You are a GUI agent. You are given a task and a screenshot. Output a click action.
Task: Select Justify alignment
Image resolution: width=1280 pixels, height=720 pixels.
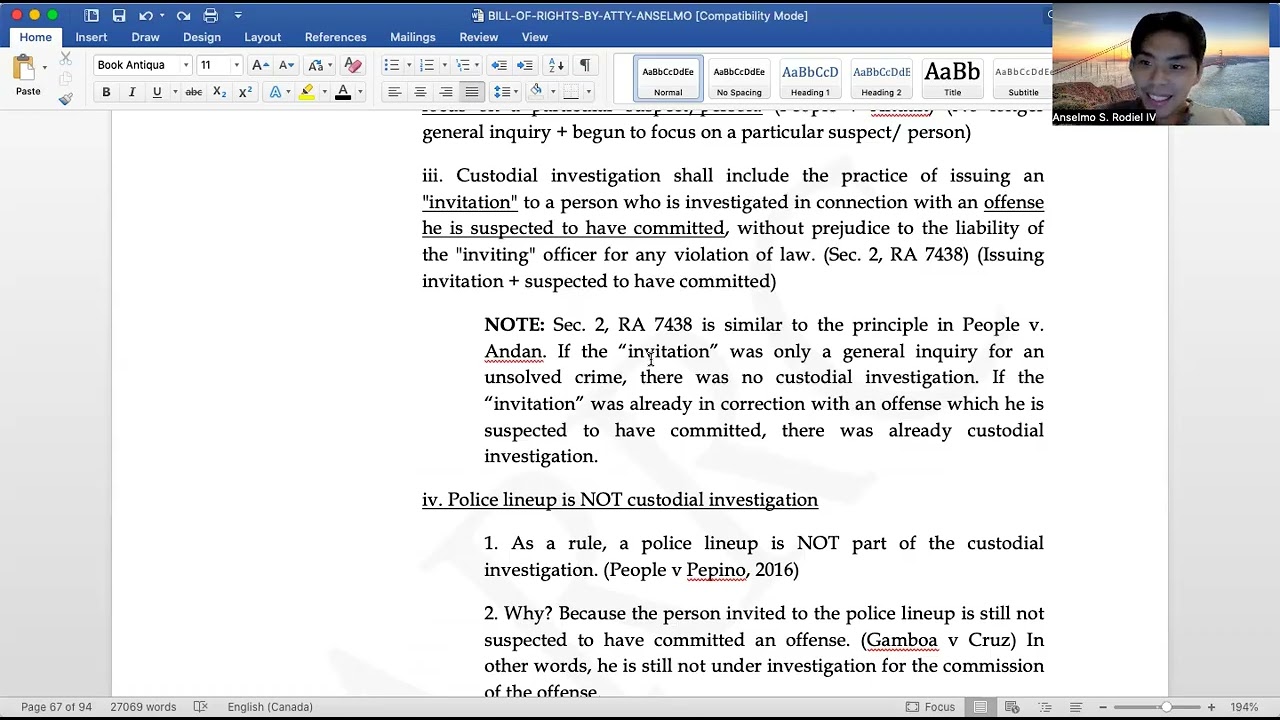[472, 92]
